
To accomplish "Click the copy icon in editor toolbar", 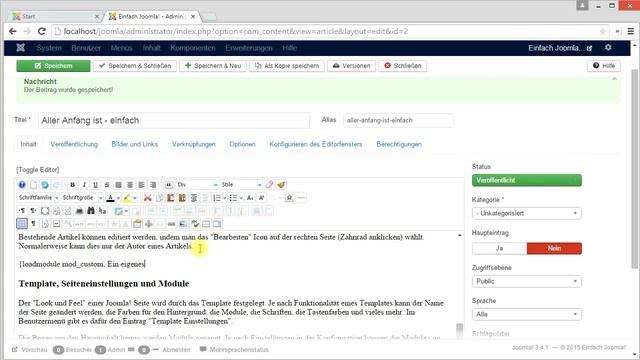I will 159,198.
